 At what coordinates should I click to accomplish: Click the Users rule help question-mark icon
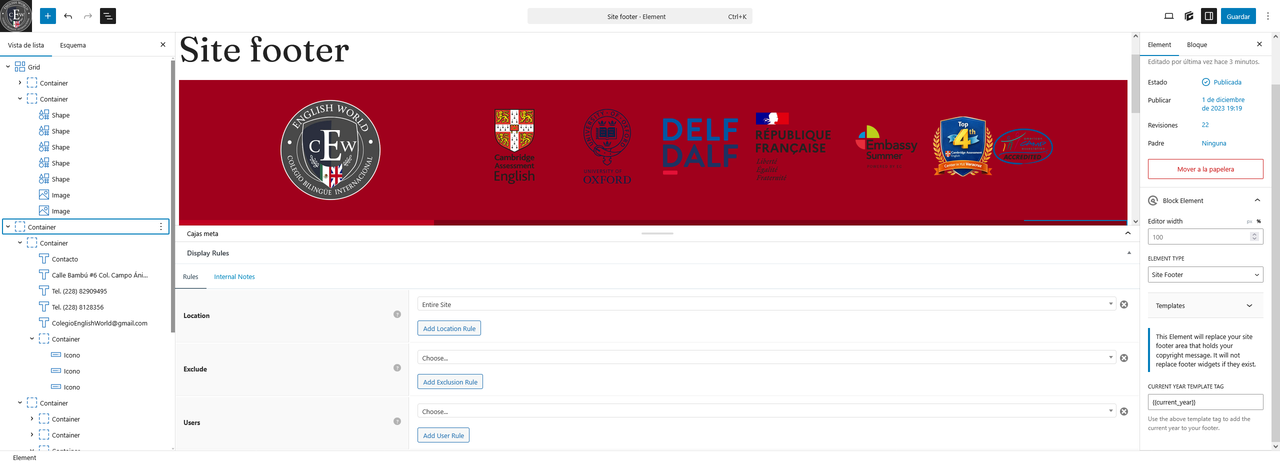pyautogui.click(x=397, y=423)
